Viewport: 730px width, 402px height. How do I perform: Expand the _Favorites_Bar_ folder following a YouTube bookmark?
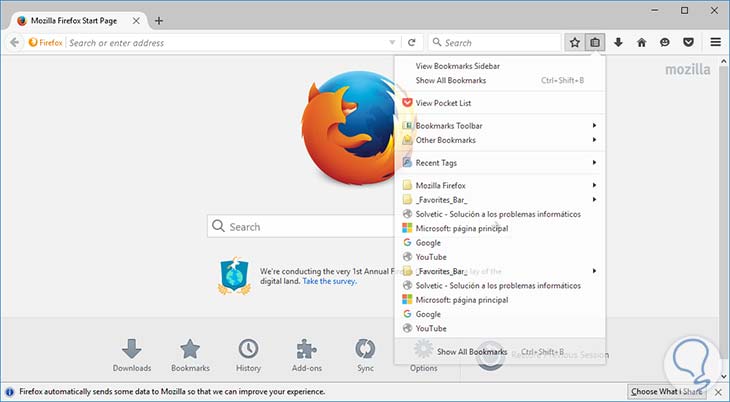[x=500, y=271]
